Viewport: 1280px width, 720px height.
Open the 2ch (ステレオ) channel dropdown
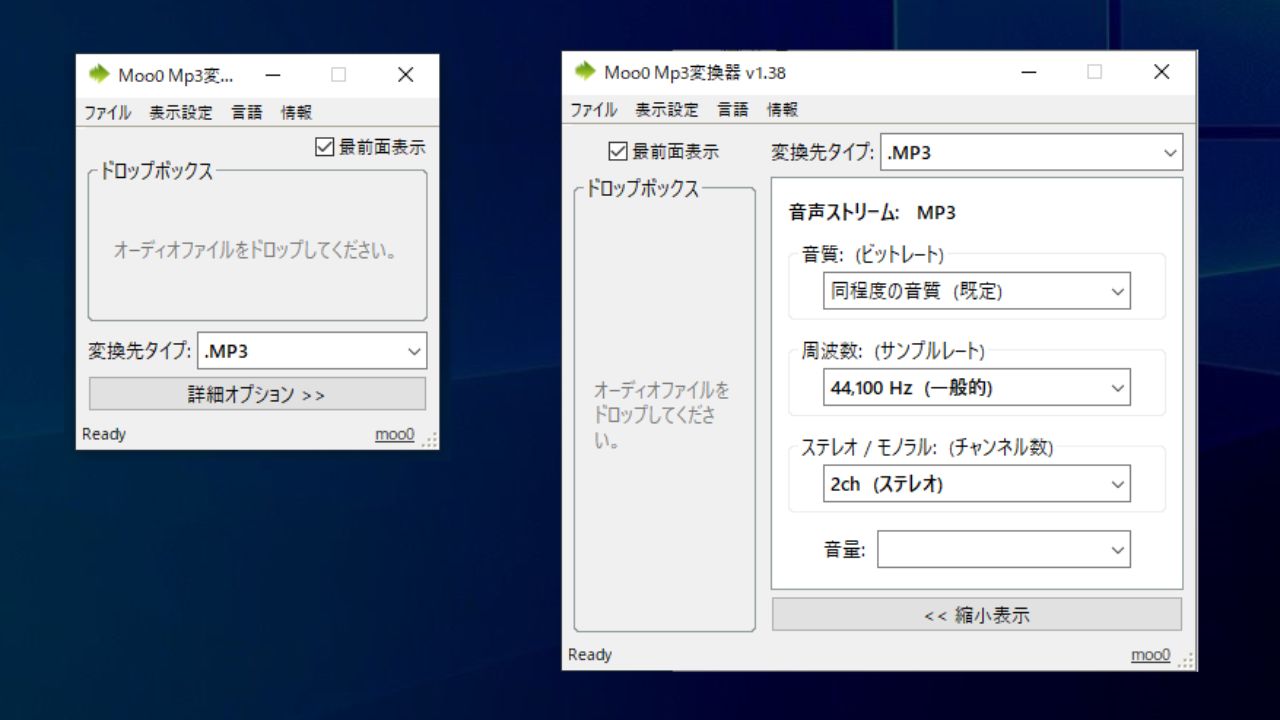[x=977, y=484]
